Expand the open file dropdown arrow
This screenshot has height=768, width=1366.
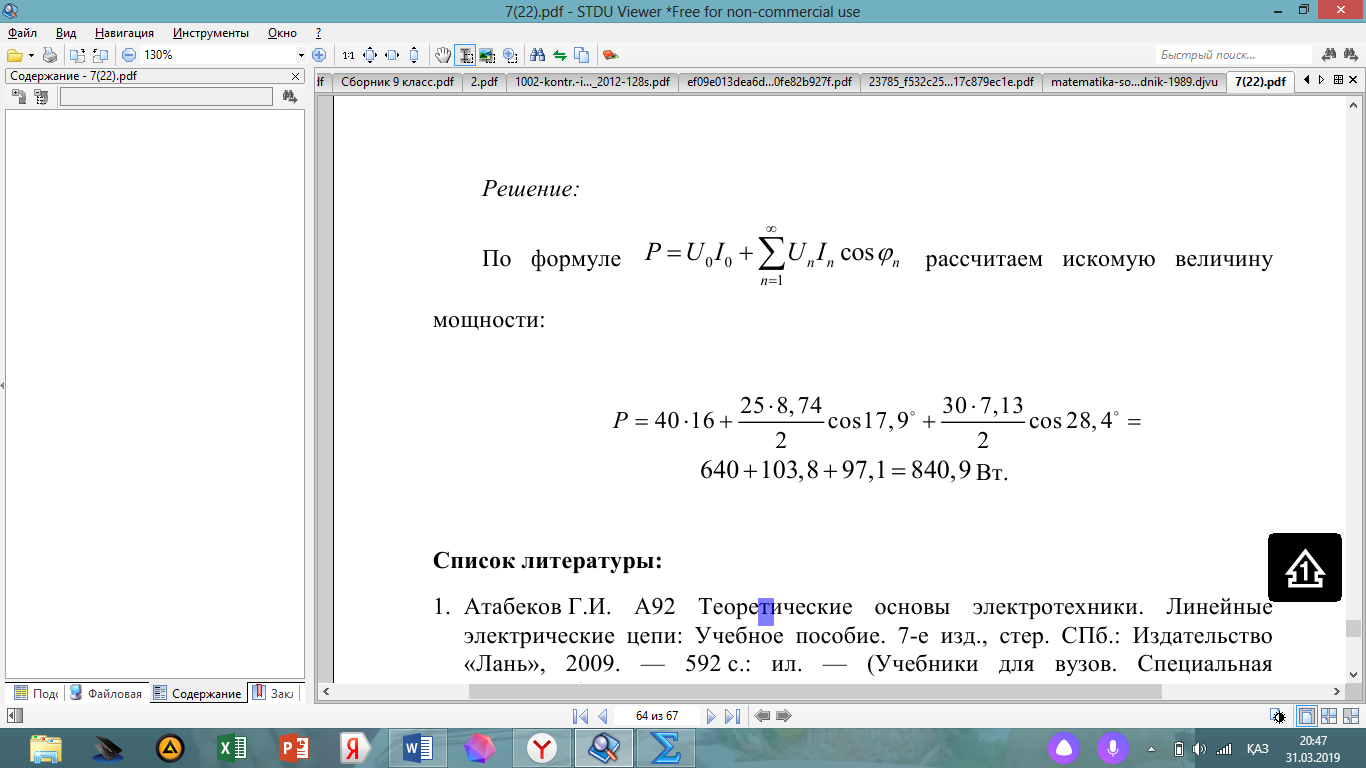pos(31,55)
